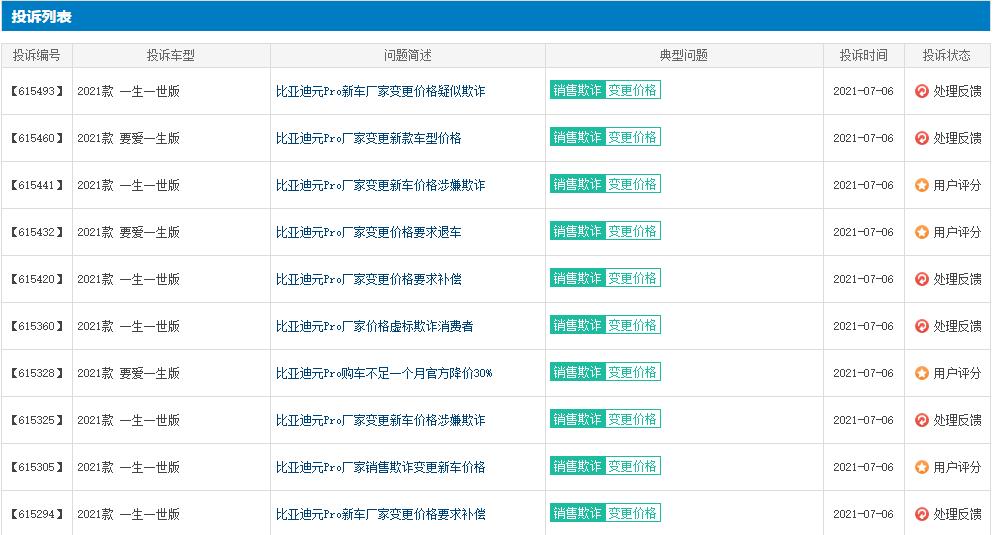Image resolution: width=993 pixels, height=535 pixels.
Task: Click 变更价格 tag in row 615432
Action: coord(633,231)
